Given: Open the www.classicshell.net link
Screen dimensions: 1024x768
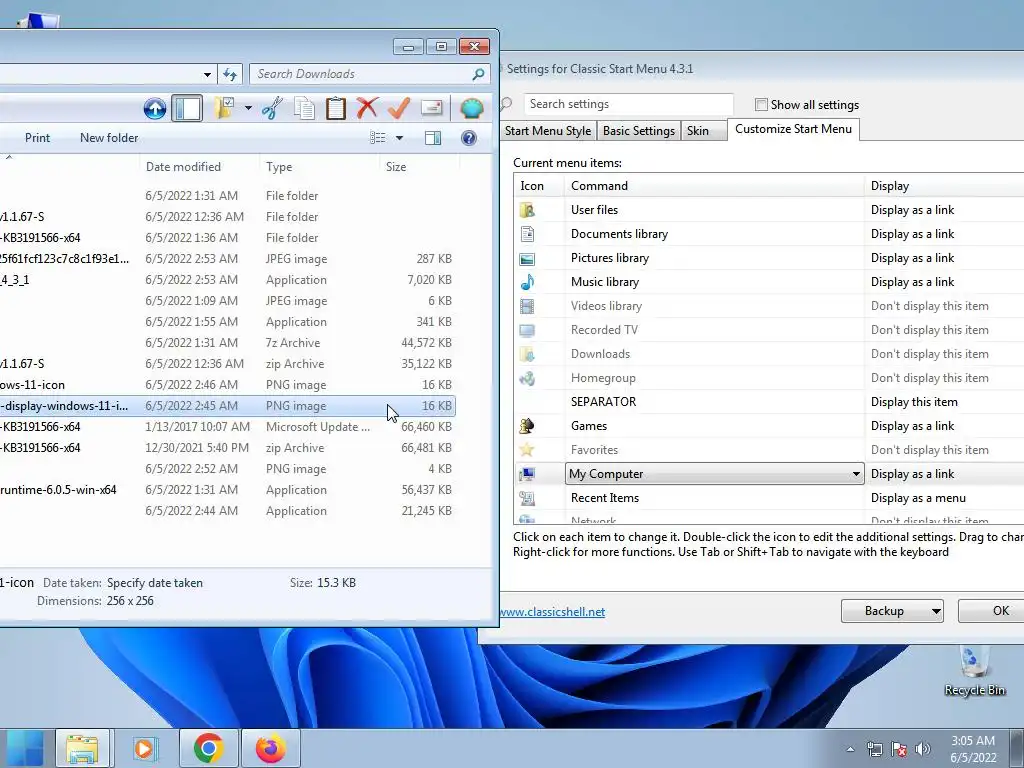Looking at the screenshot, I should point(552,612).
